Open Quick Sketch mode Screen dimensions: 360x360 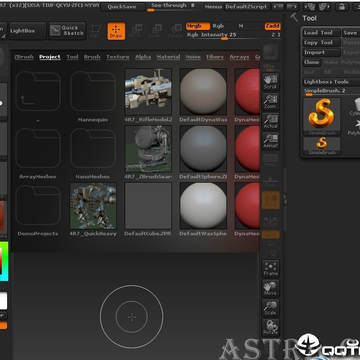tap(67, 31)
